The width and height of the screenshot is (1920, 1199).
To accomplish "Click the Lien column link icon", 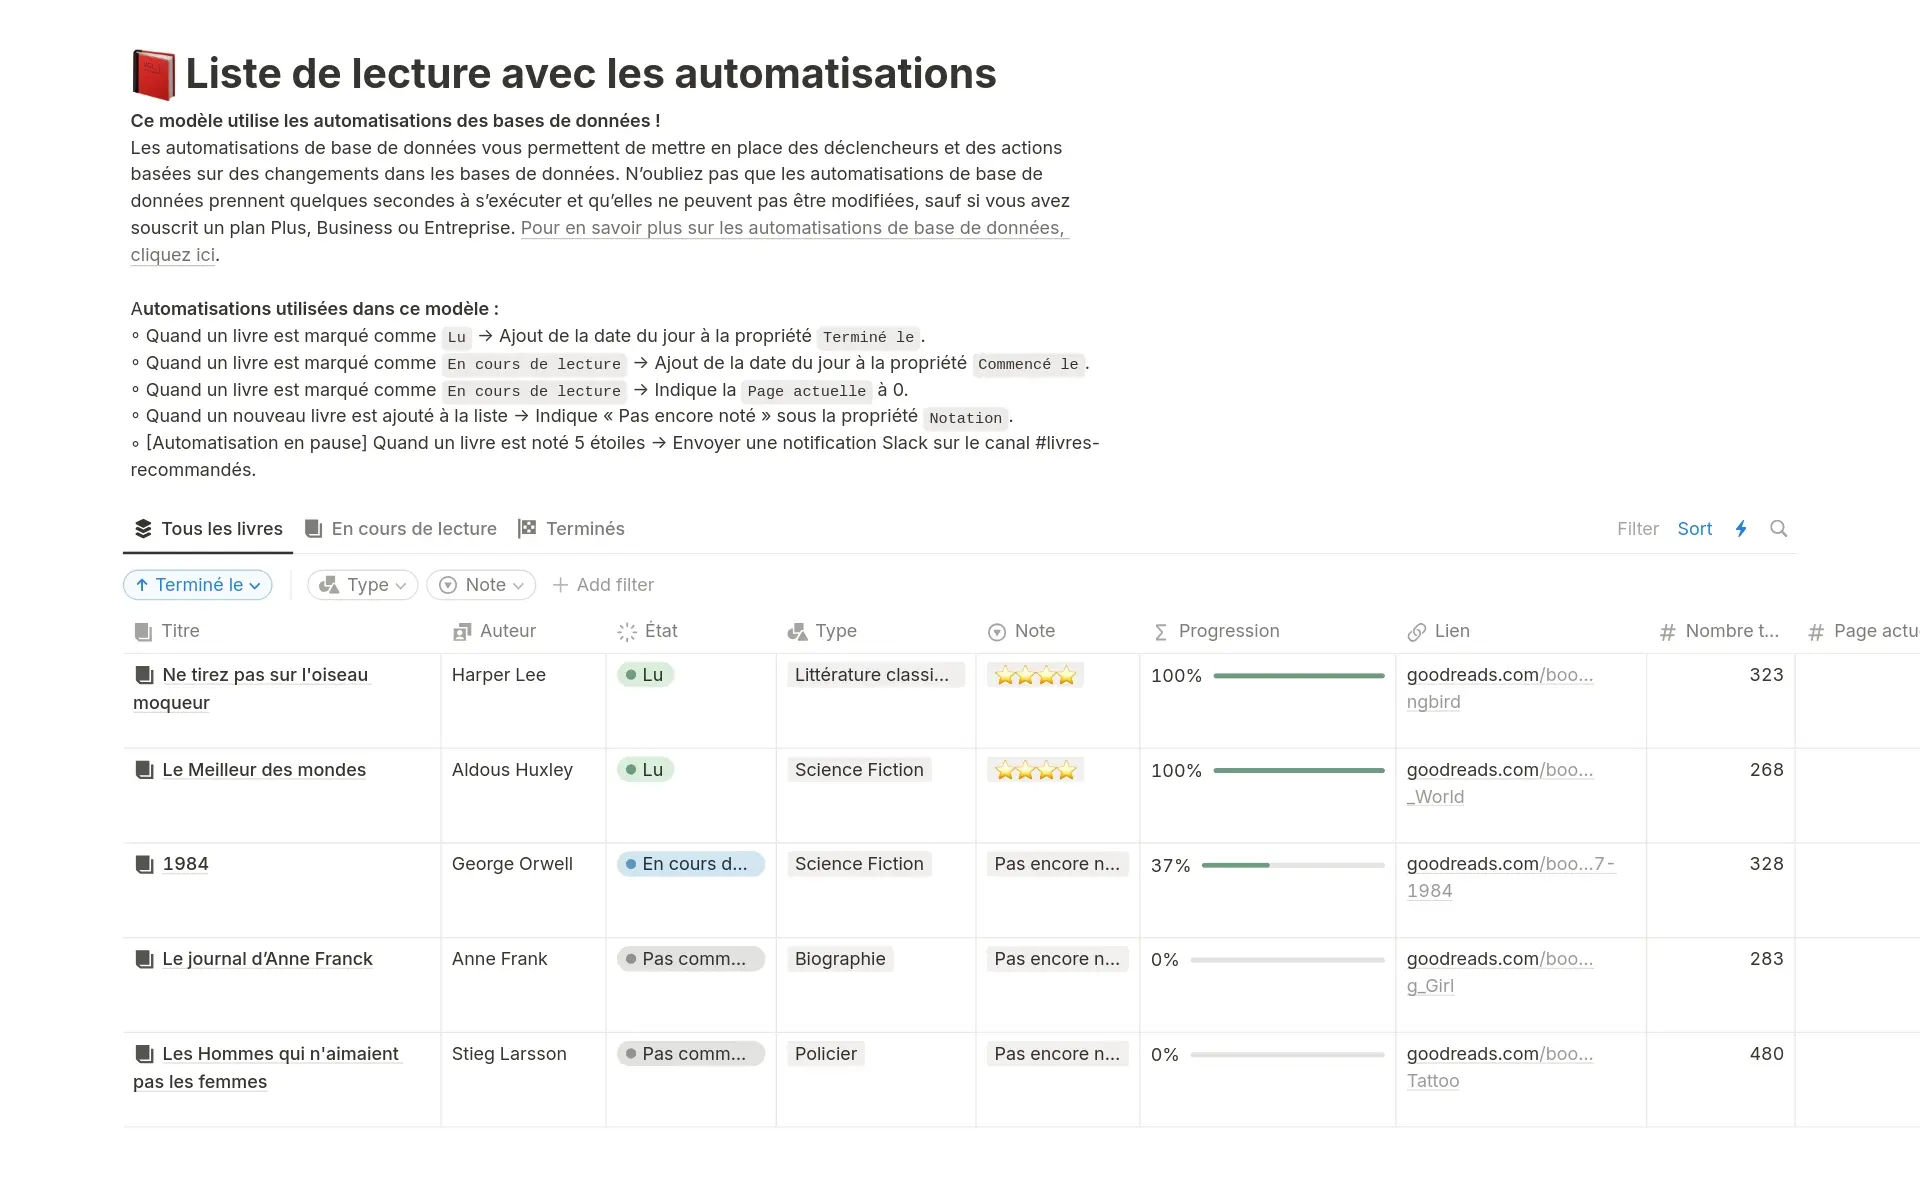I will pyautogui.click(x=1416, y=632).
